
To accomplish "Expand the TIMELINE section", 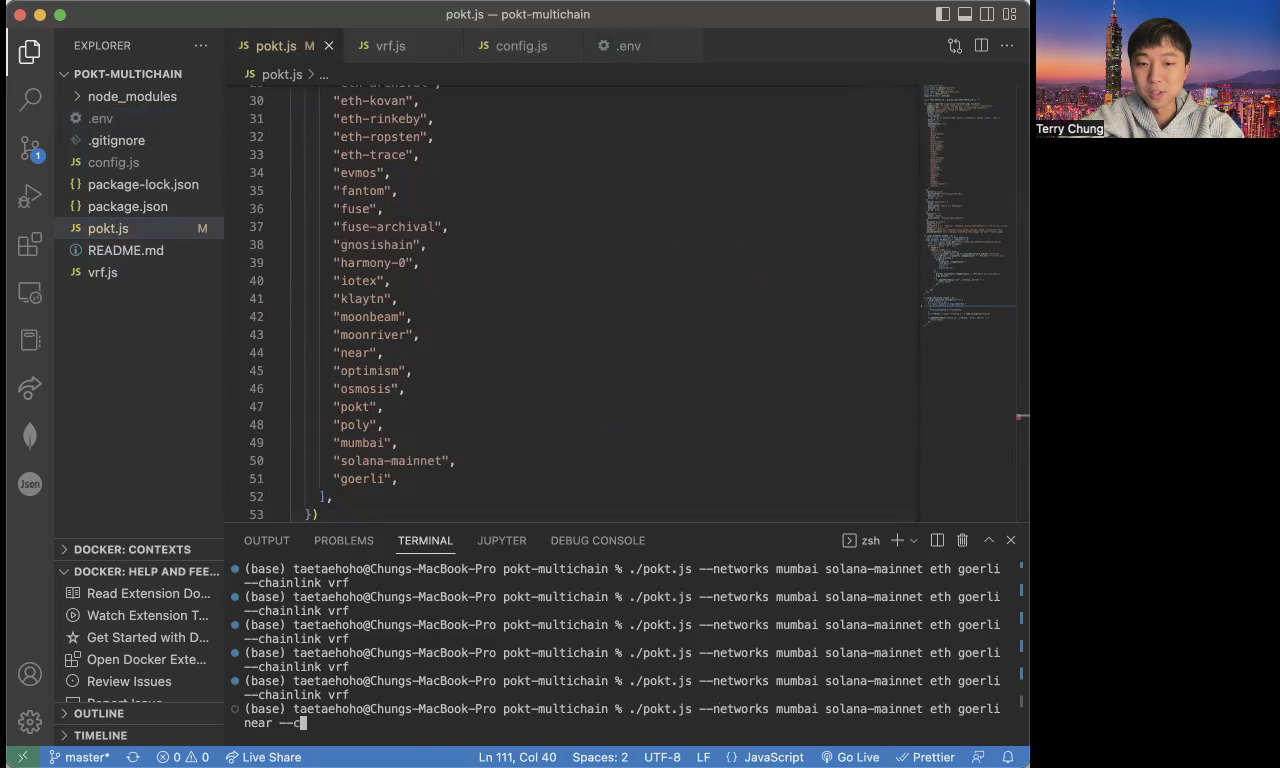I will tap(139, 735).
